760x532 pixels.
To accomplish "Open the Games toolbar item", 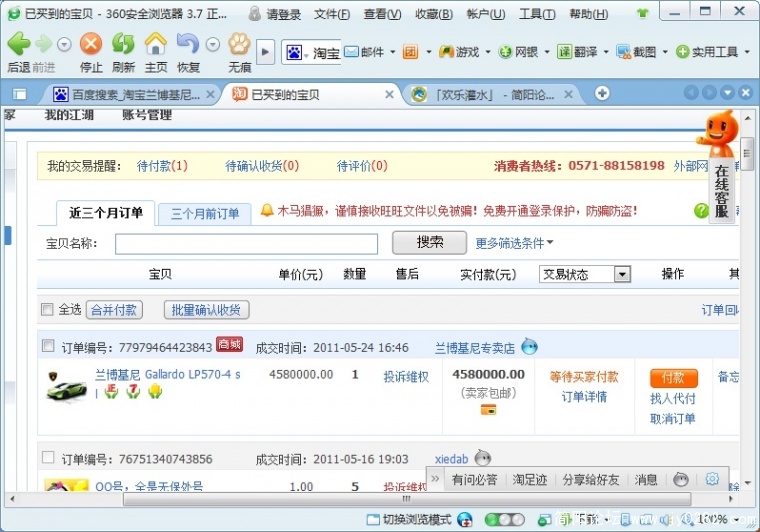I will pos(459,51).
